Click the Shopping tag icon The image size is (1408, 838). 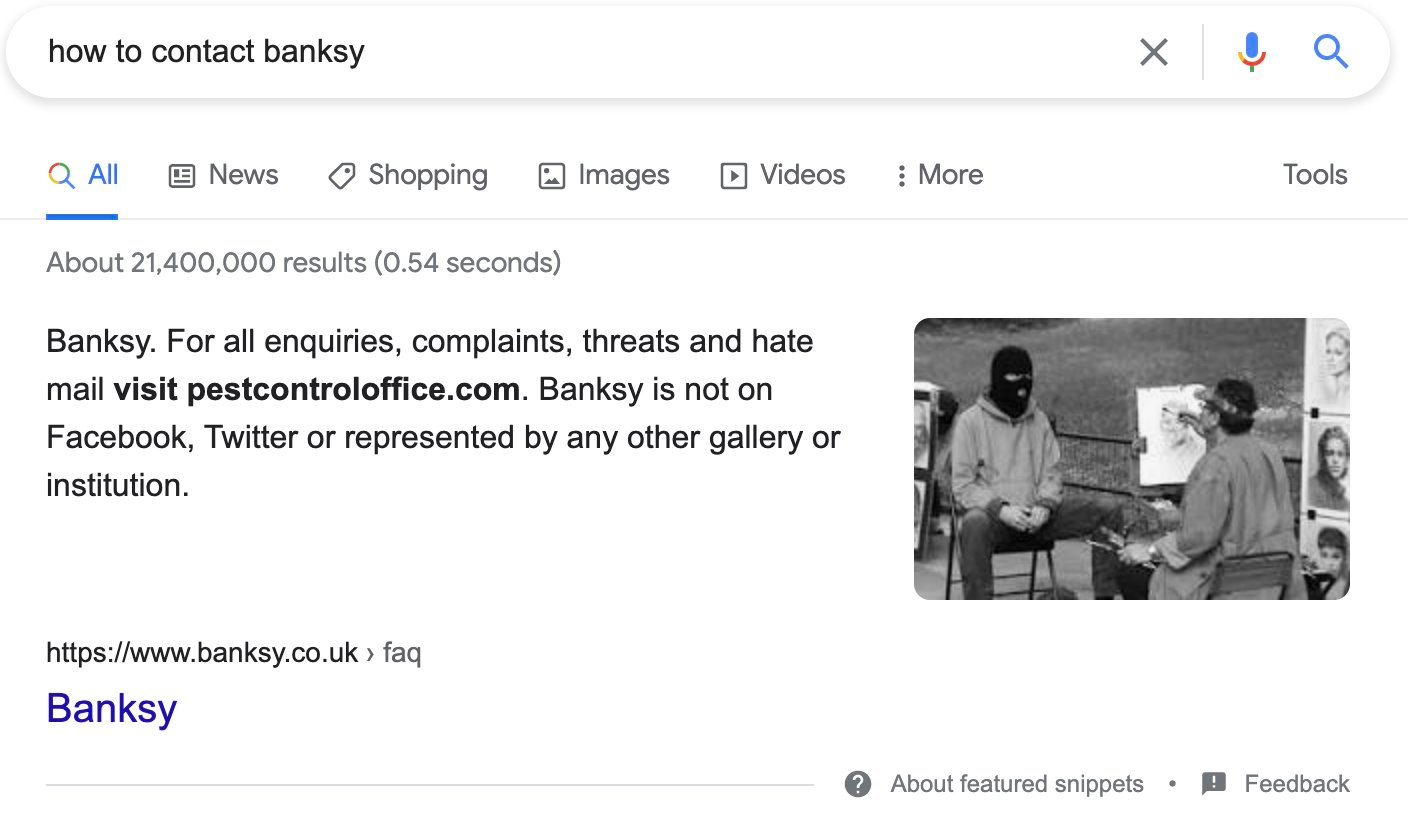click(x=342, y=176)
